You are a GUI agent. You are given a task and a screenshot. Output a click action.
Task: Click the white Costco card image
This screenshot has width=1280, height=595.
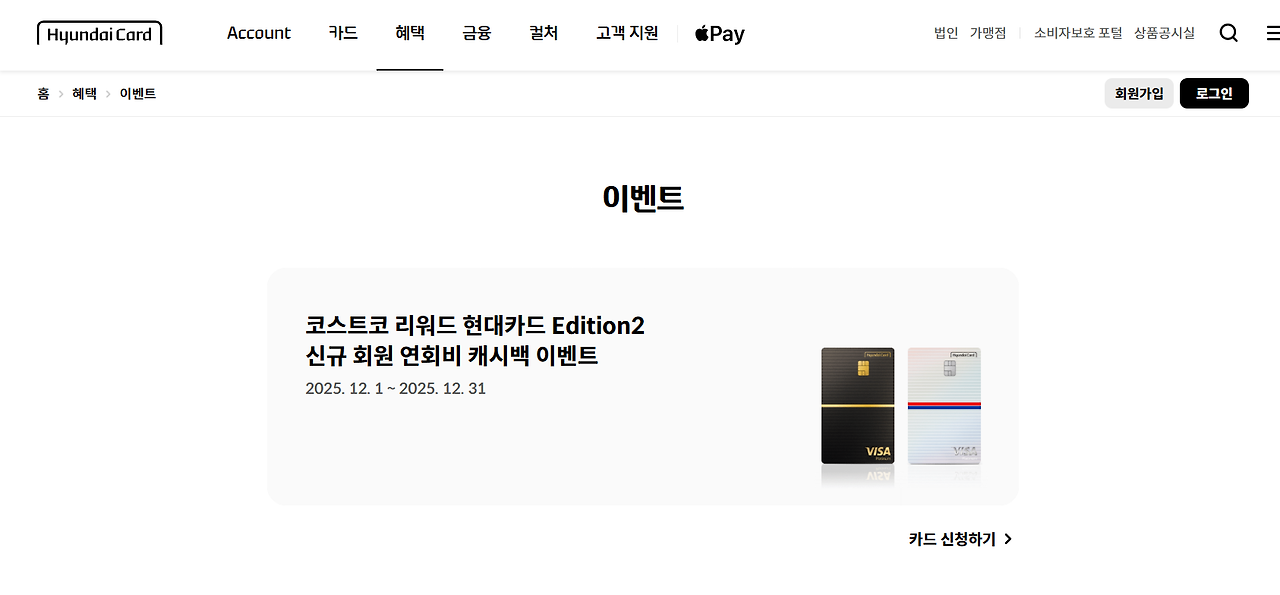[944, 406]
